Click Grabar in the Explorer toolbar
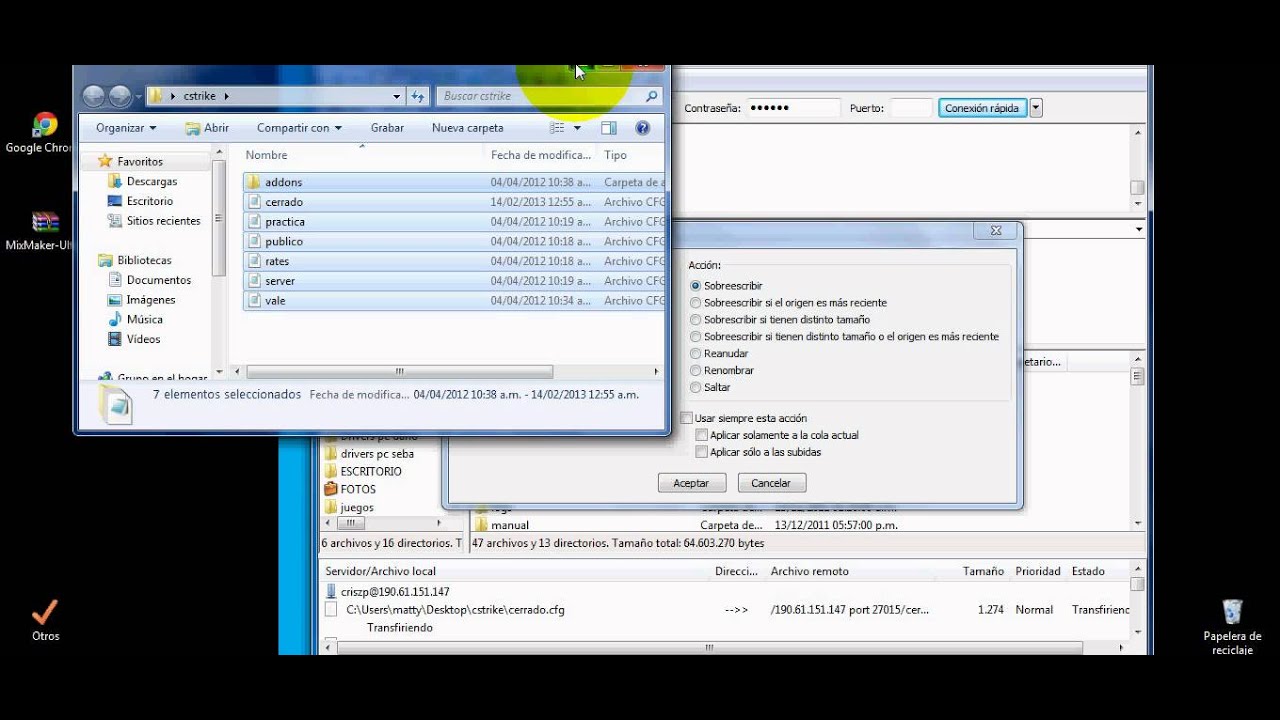The width and height of the screenshot is (1280, 720). click(387, 128)
